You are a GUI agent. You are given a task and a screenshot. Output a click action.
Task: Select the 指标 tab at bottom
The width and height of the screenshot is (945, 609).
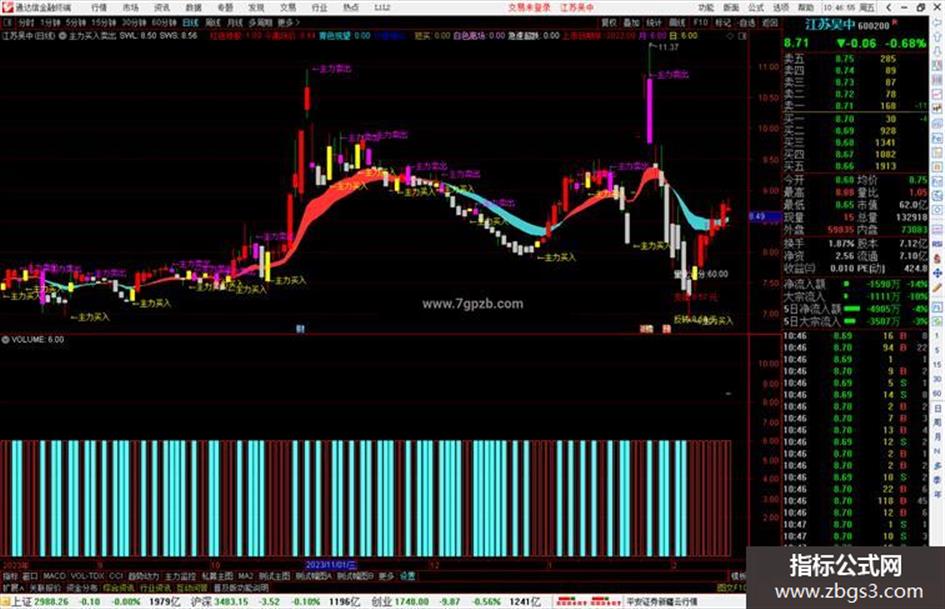pyautogui.click(x=10, y=576)
